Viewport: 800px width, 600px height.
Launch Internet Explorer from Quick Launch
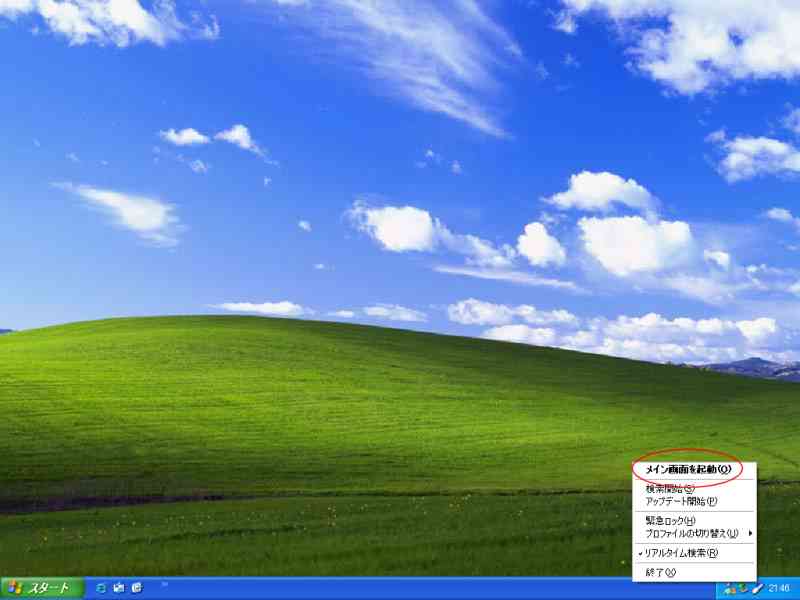(101, 588)
